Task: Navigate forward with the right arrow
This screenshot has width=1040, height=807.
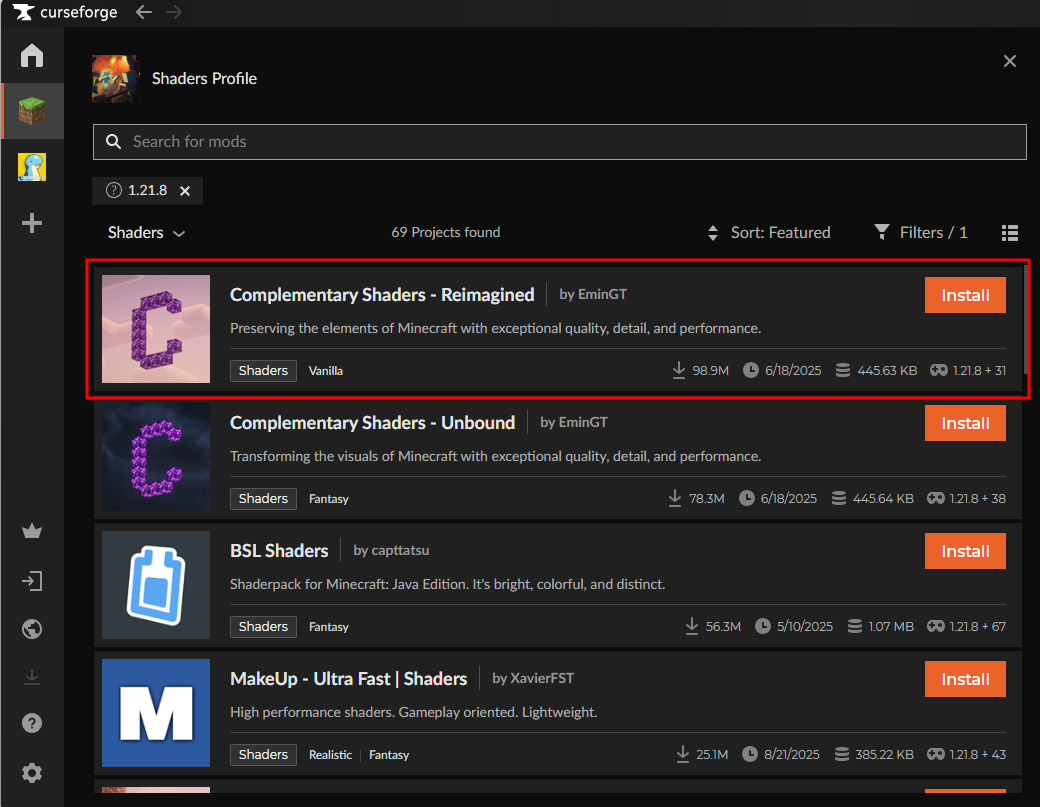Action: (x=174, y=12)
